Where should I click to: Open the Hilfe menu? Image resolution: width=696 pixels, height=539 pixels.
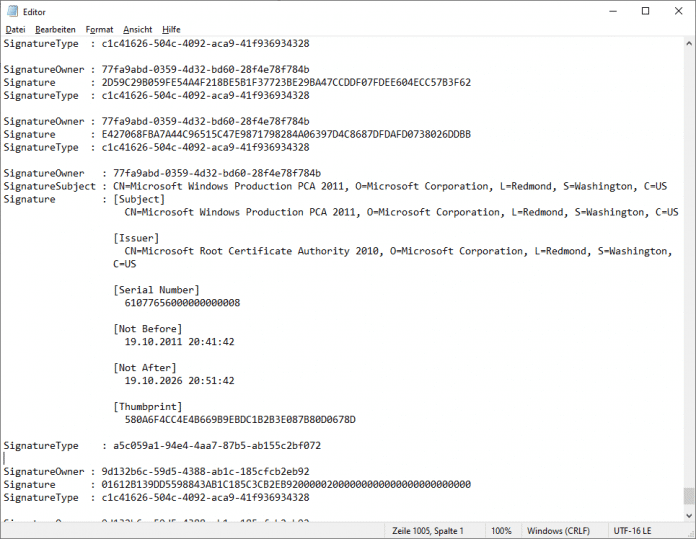[x=171, y=29]
